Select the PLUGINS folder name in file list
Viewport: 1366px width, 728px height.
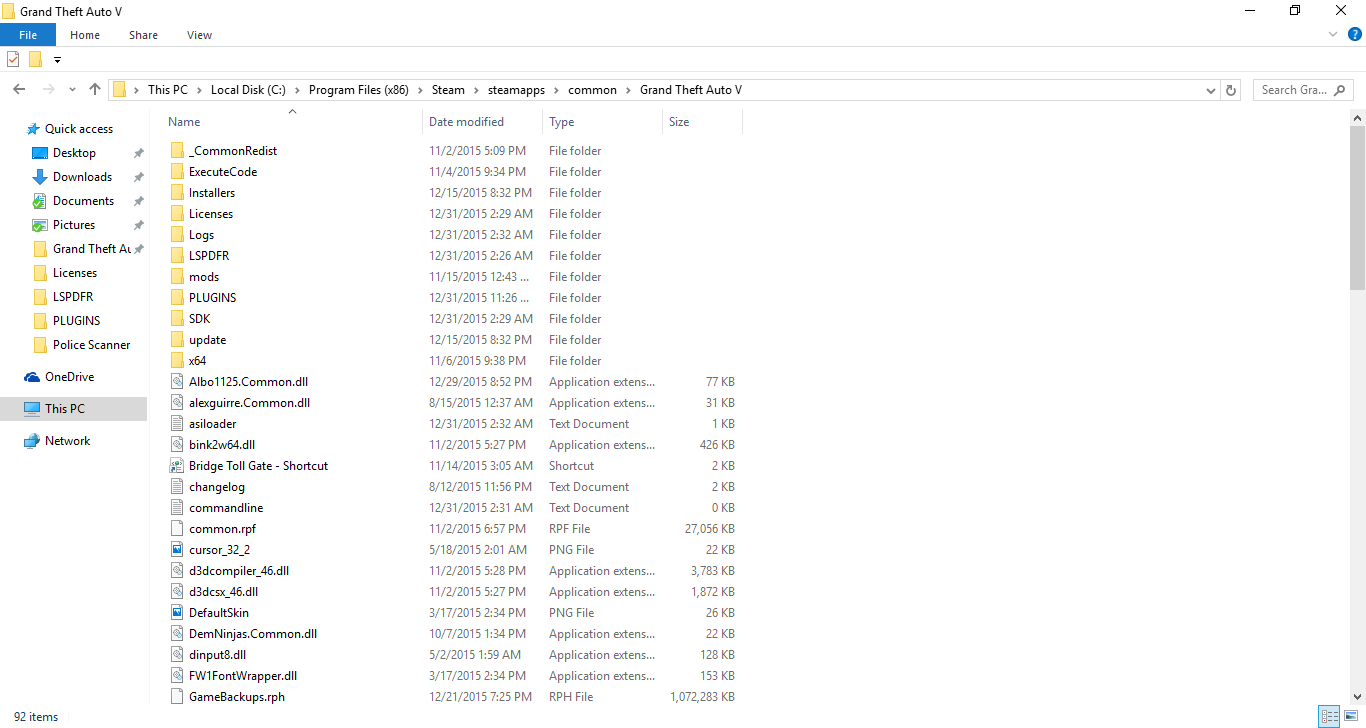(212, 298)
